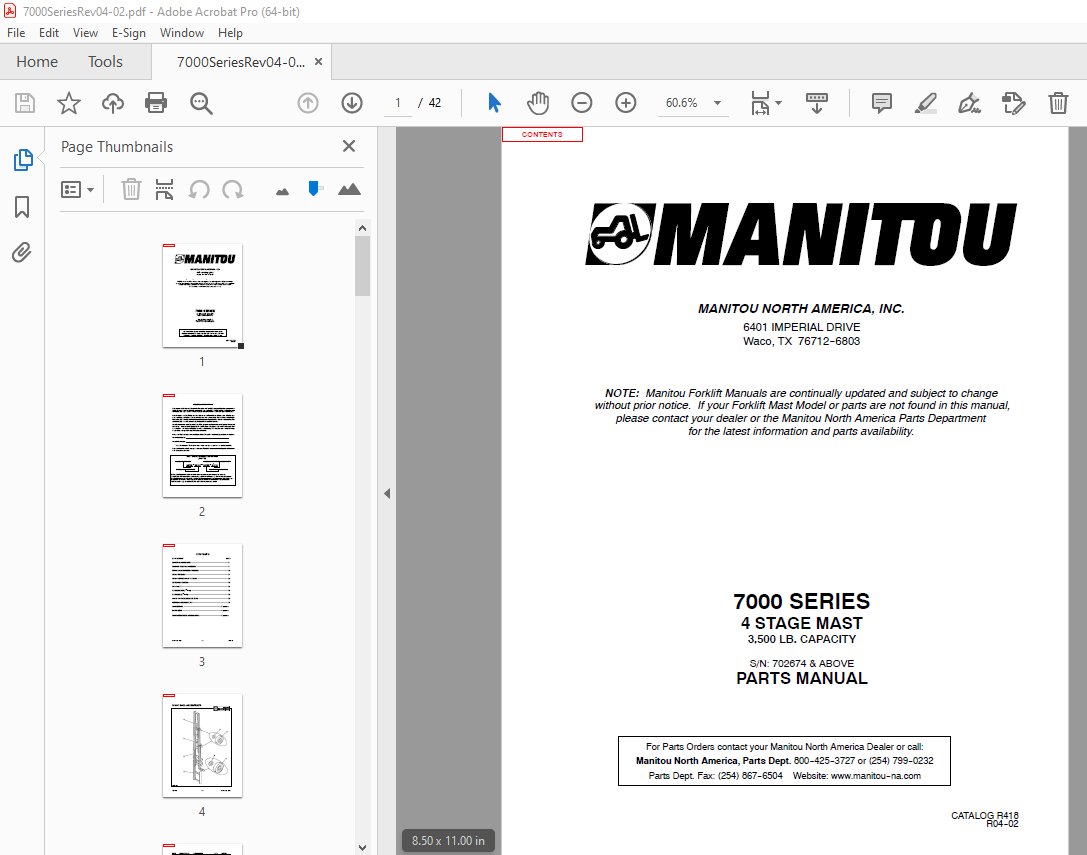
Task: Click the page number input field
Action: tap(398, 103)
